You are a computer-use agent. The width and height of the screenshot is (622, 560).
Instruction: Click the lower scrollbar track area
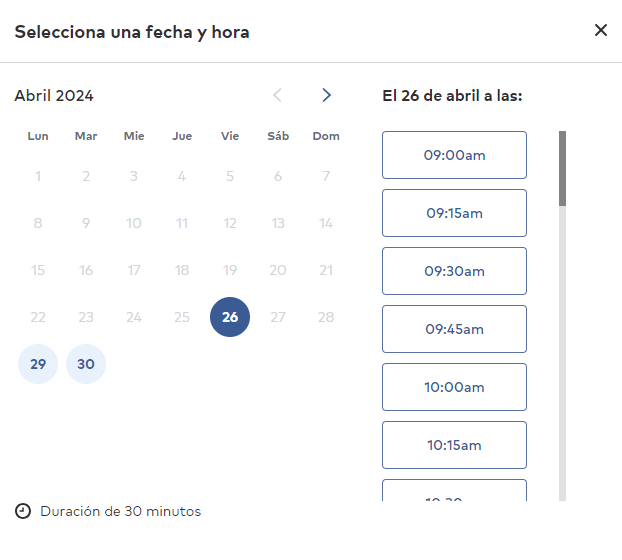pos(562,353)
